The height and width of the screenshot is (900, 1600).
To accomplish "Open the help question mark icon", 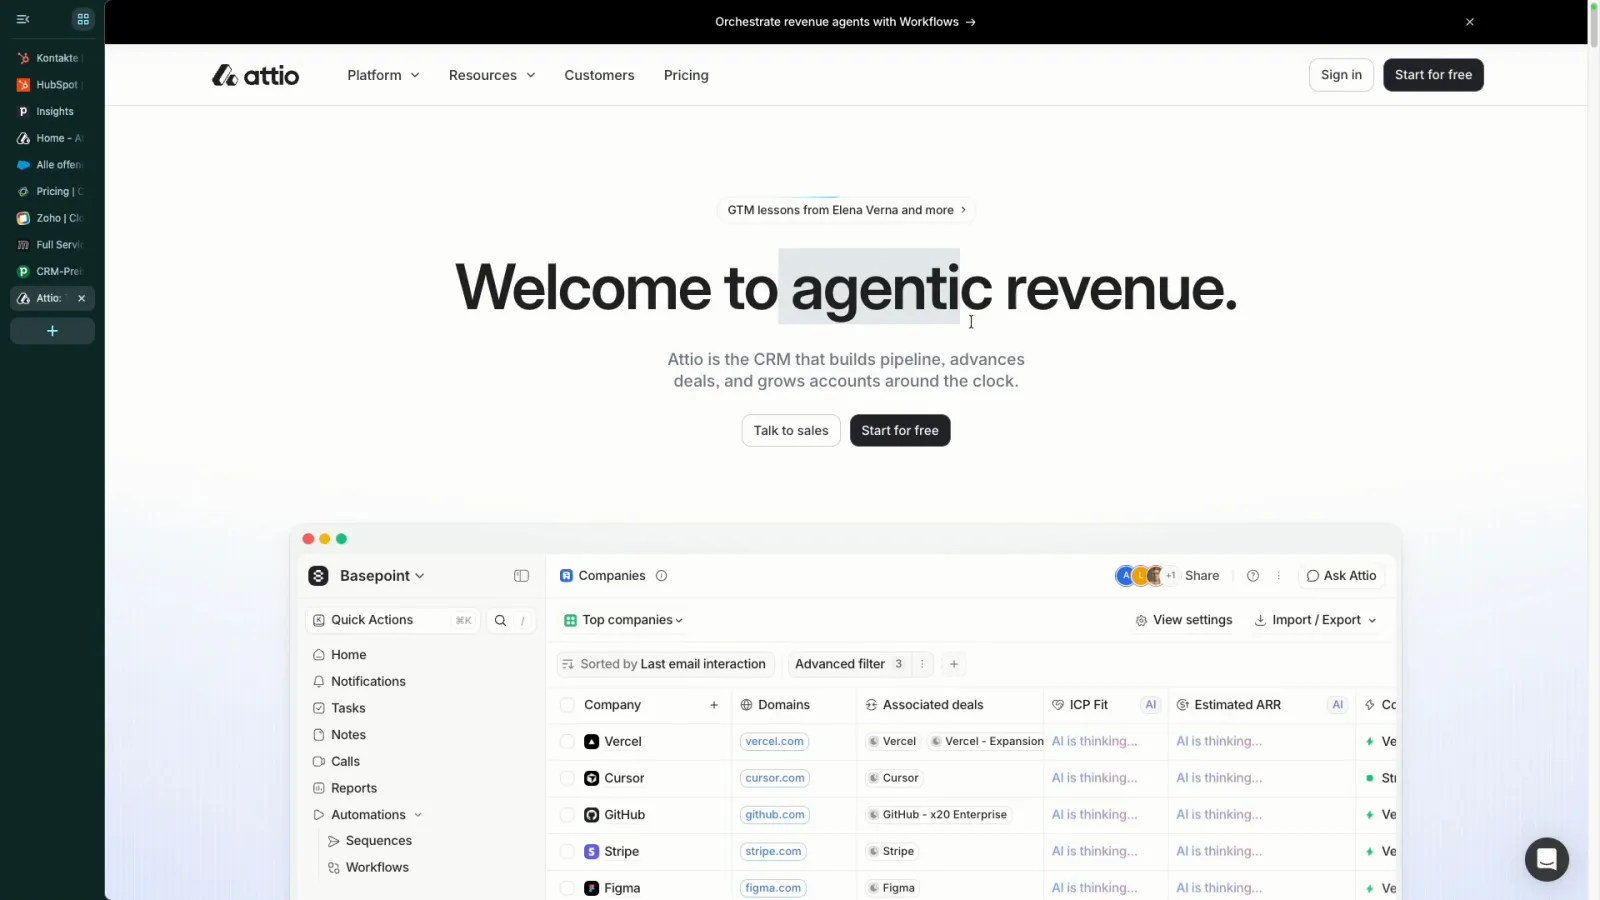I will point(1253,576).
